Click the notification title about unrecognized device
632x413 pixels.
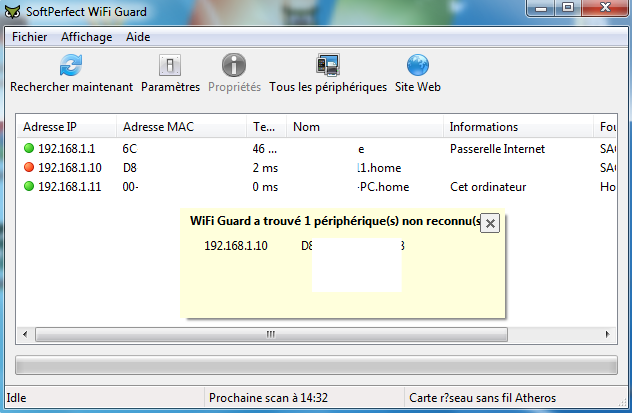pyautogui.click(x=335, y=221)
